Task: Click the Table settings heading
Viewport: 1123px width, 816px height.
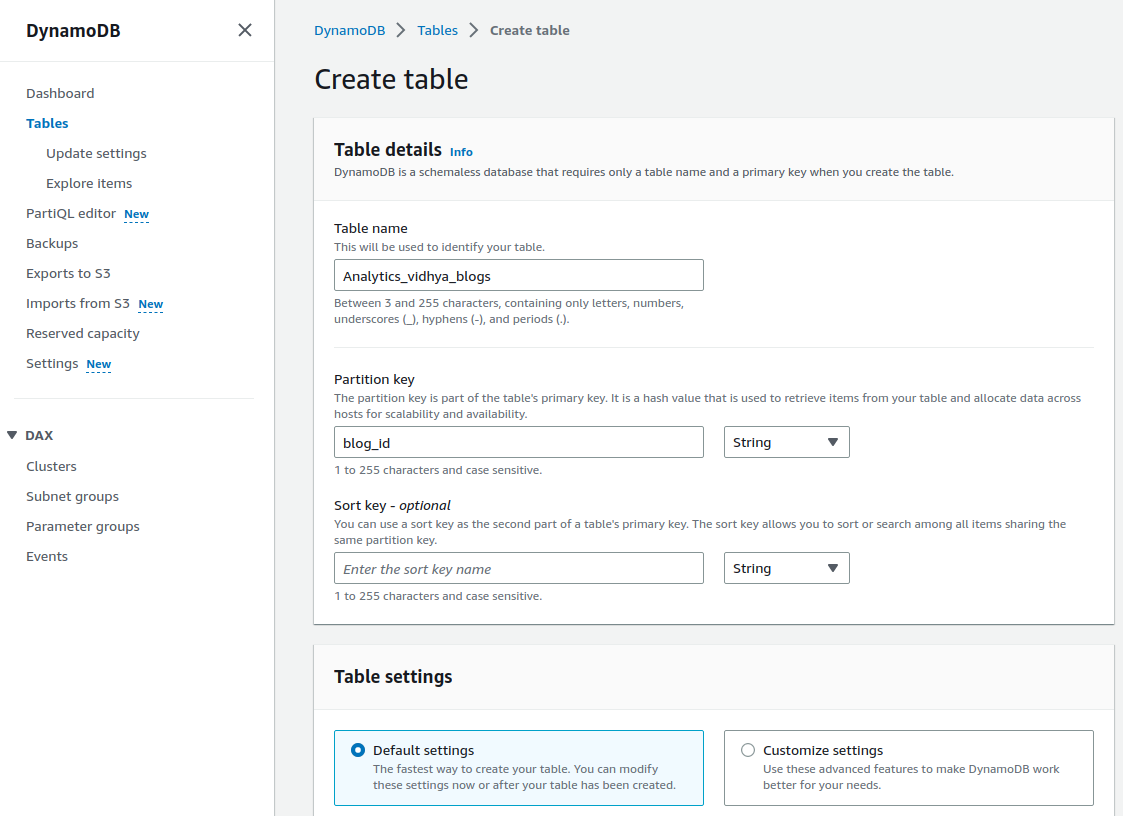Action: (x=393, y=677)
